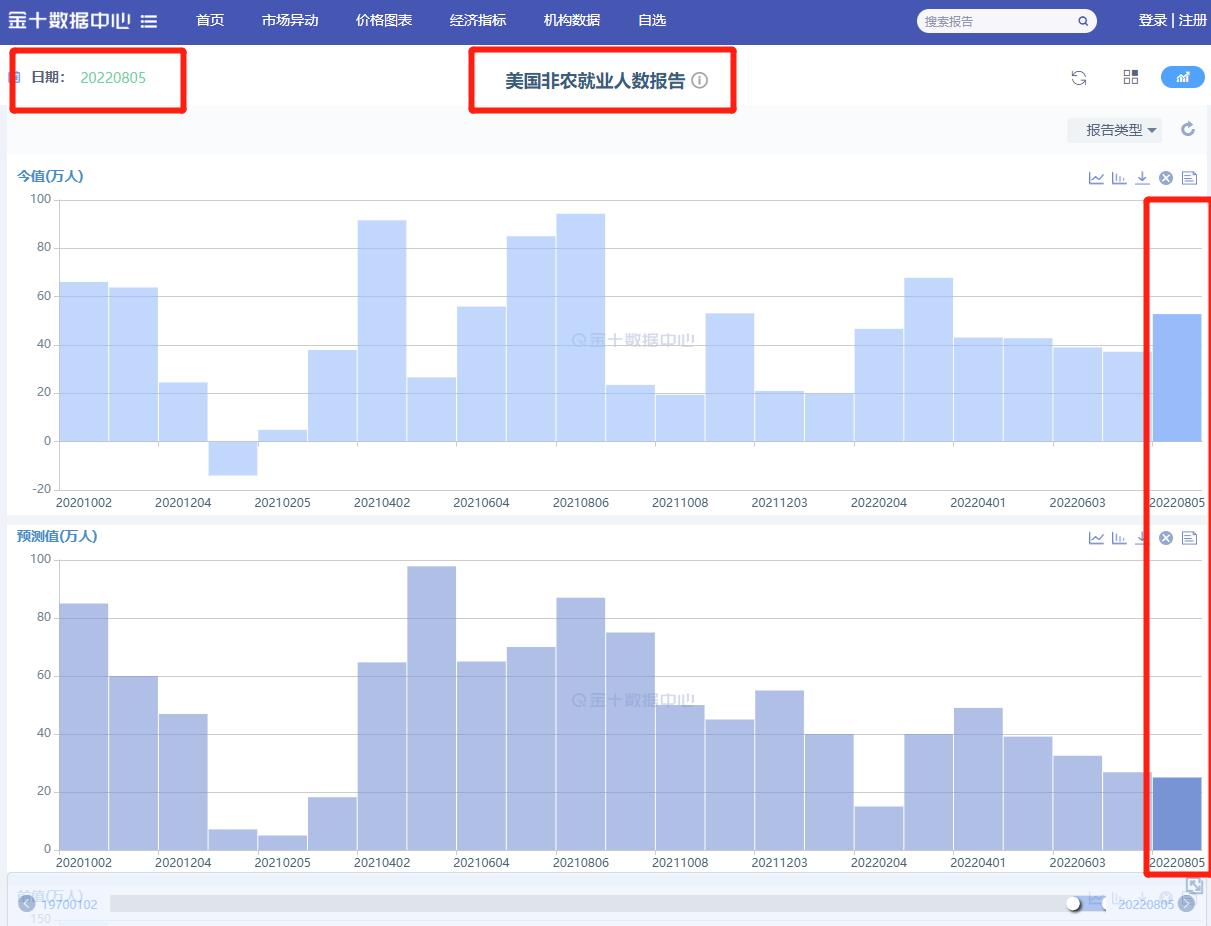This screenshot has width=1211, height=926.
Task: Click the 注册 register link
Action: (1193, 21)
